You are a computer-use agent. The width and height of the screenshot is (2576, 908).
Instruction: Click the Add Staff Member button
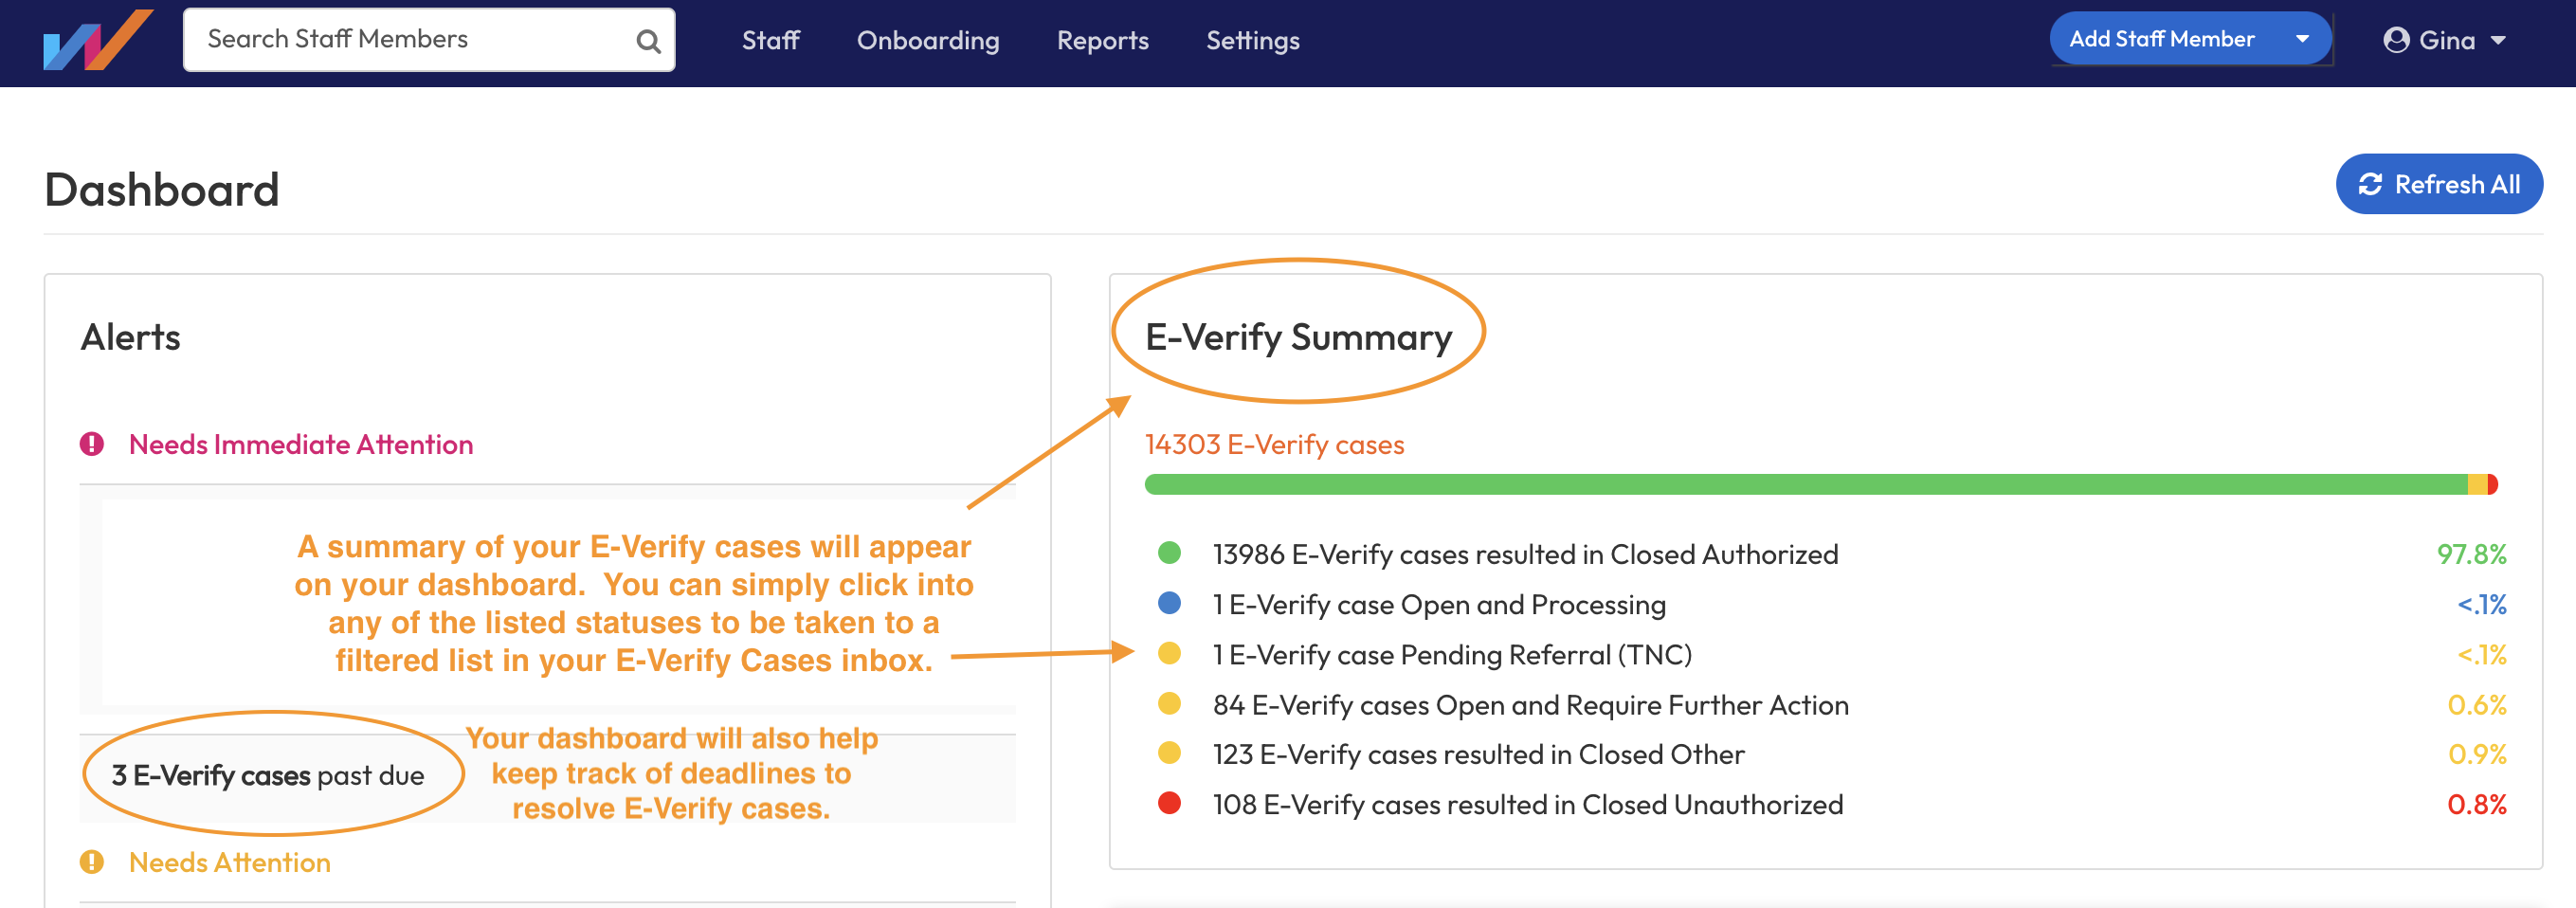point(2161,39)
